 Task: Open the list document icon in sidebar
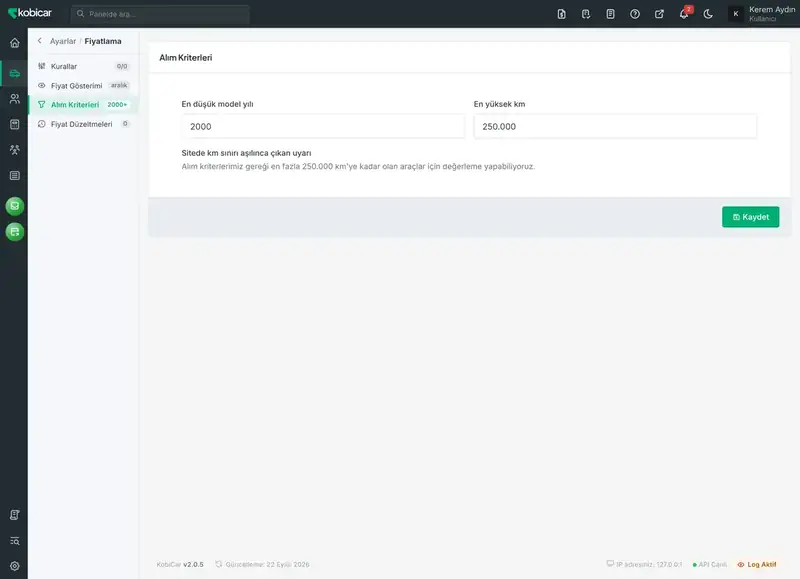(x=14, y=175)
